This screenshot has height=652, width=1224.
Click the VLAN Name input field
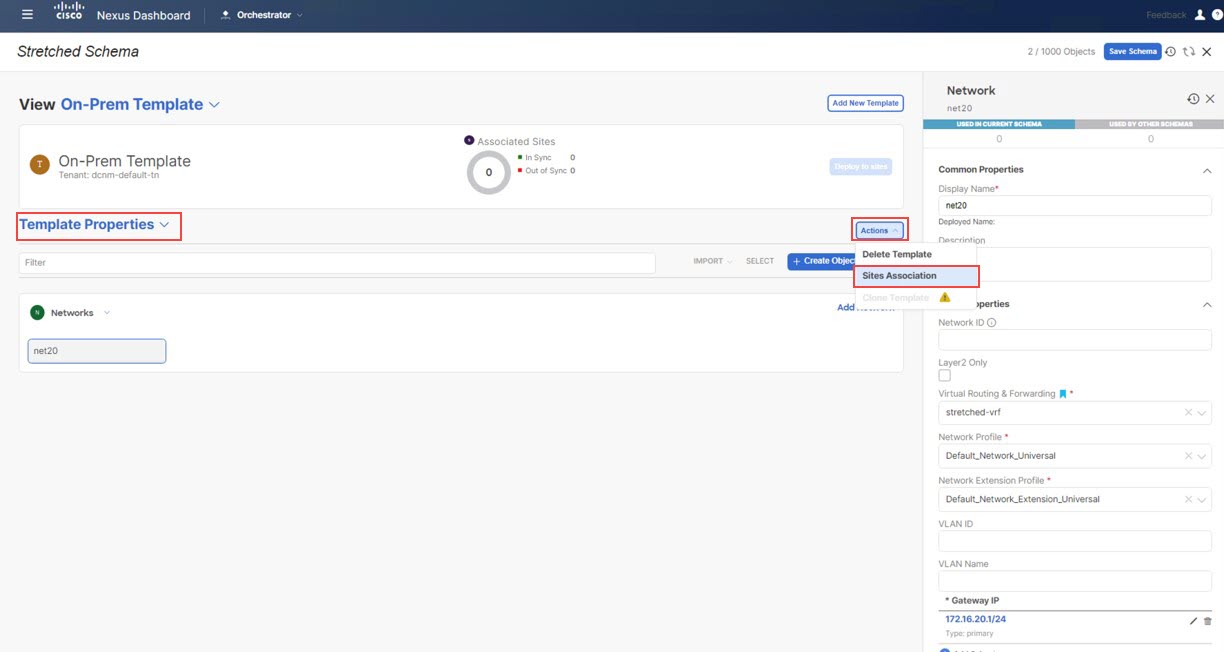coord(1075,581)
